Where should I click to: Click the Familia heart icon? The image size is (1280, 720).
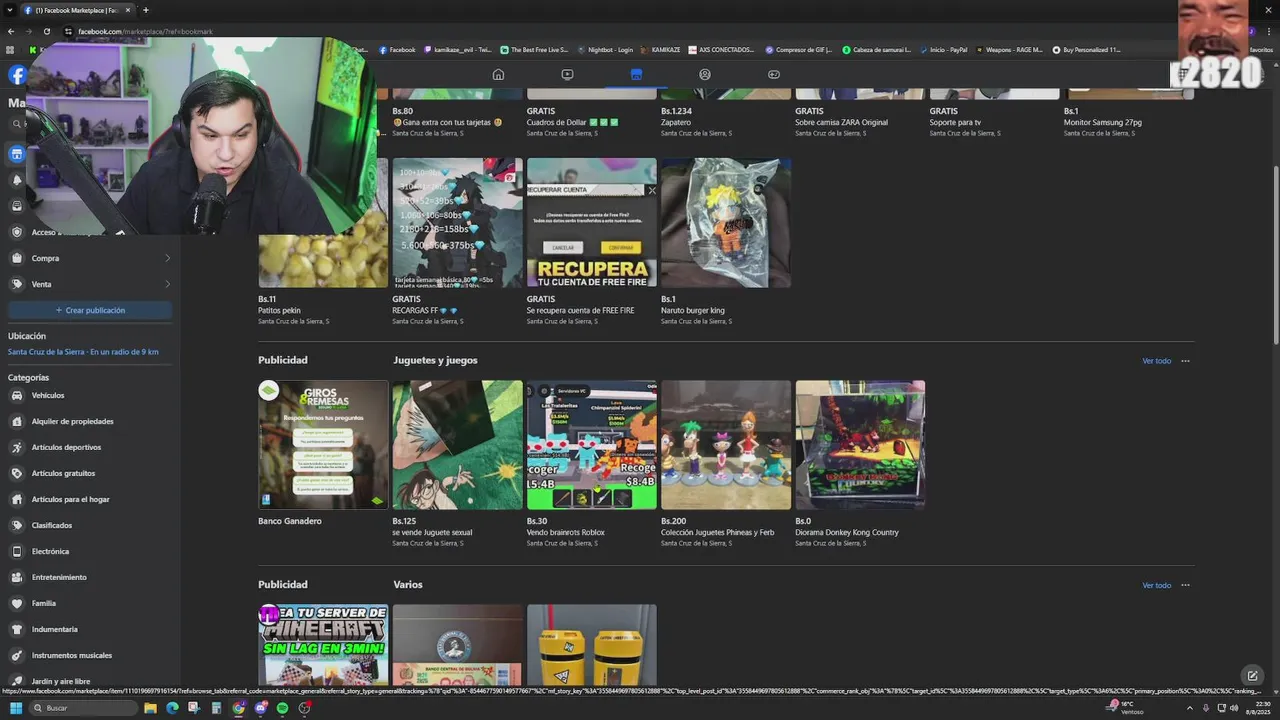(x=17, y=603)
